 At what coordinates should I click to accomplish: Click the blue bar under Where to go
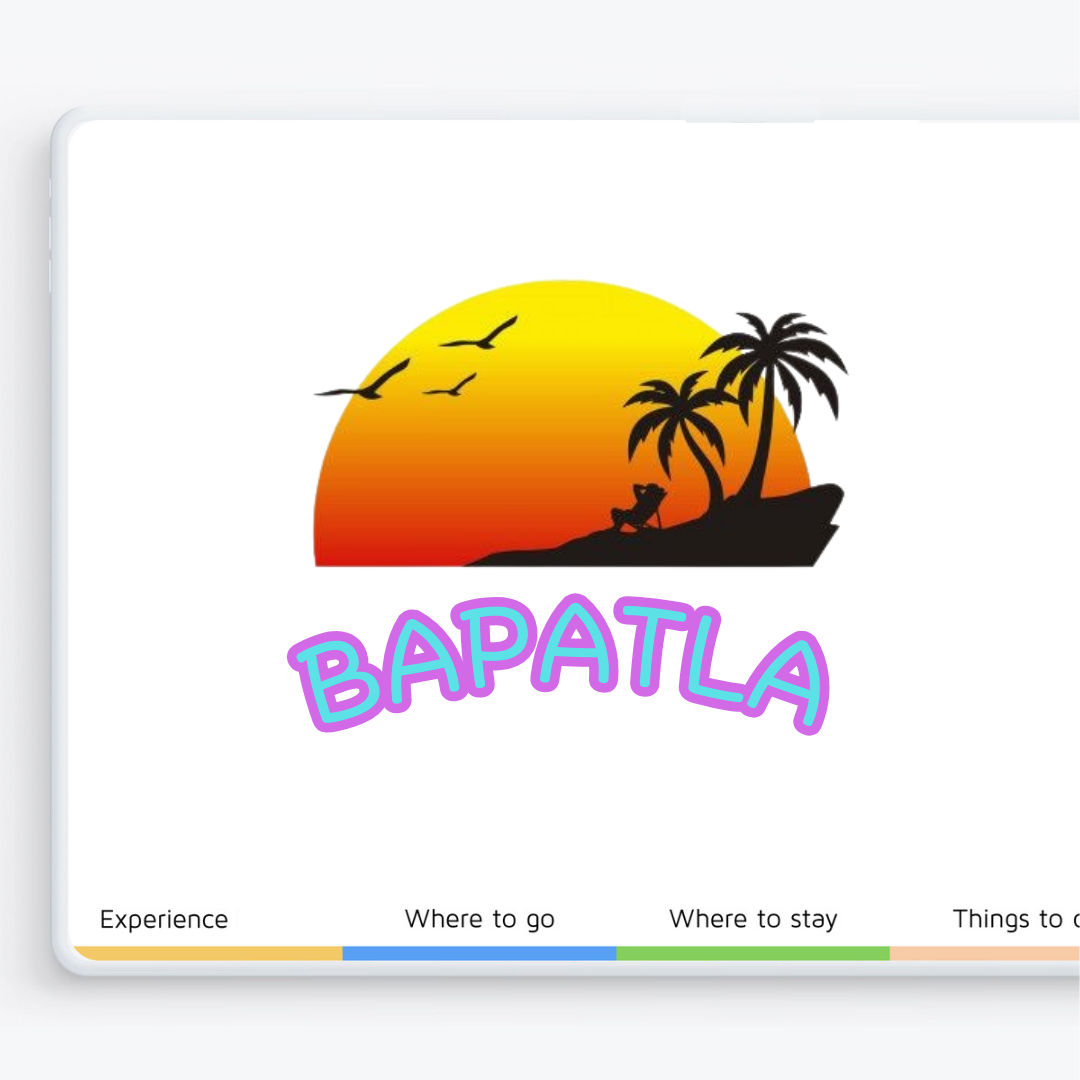point(479,953)
